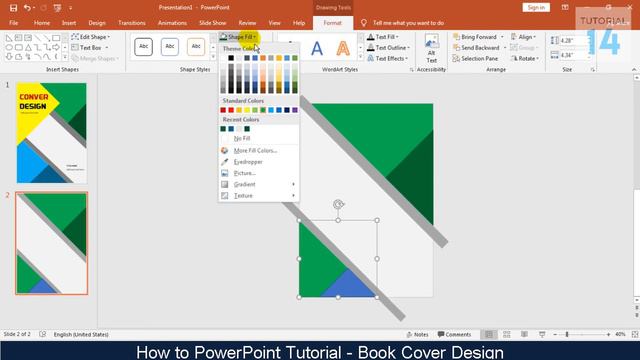Click the rotate handle above selected shape
Screen dimensions: 640x360
(x=338, y=204)
